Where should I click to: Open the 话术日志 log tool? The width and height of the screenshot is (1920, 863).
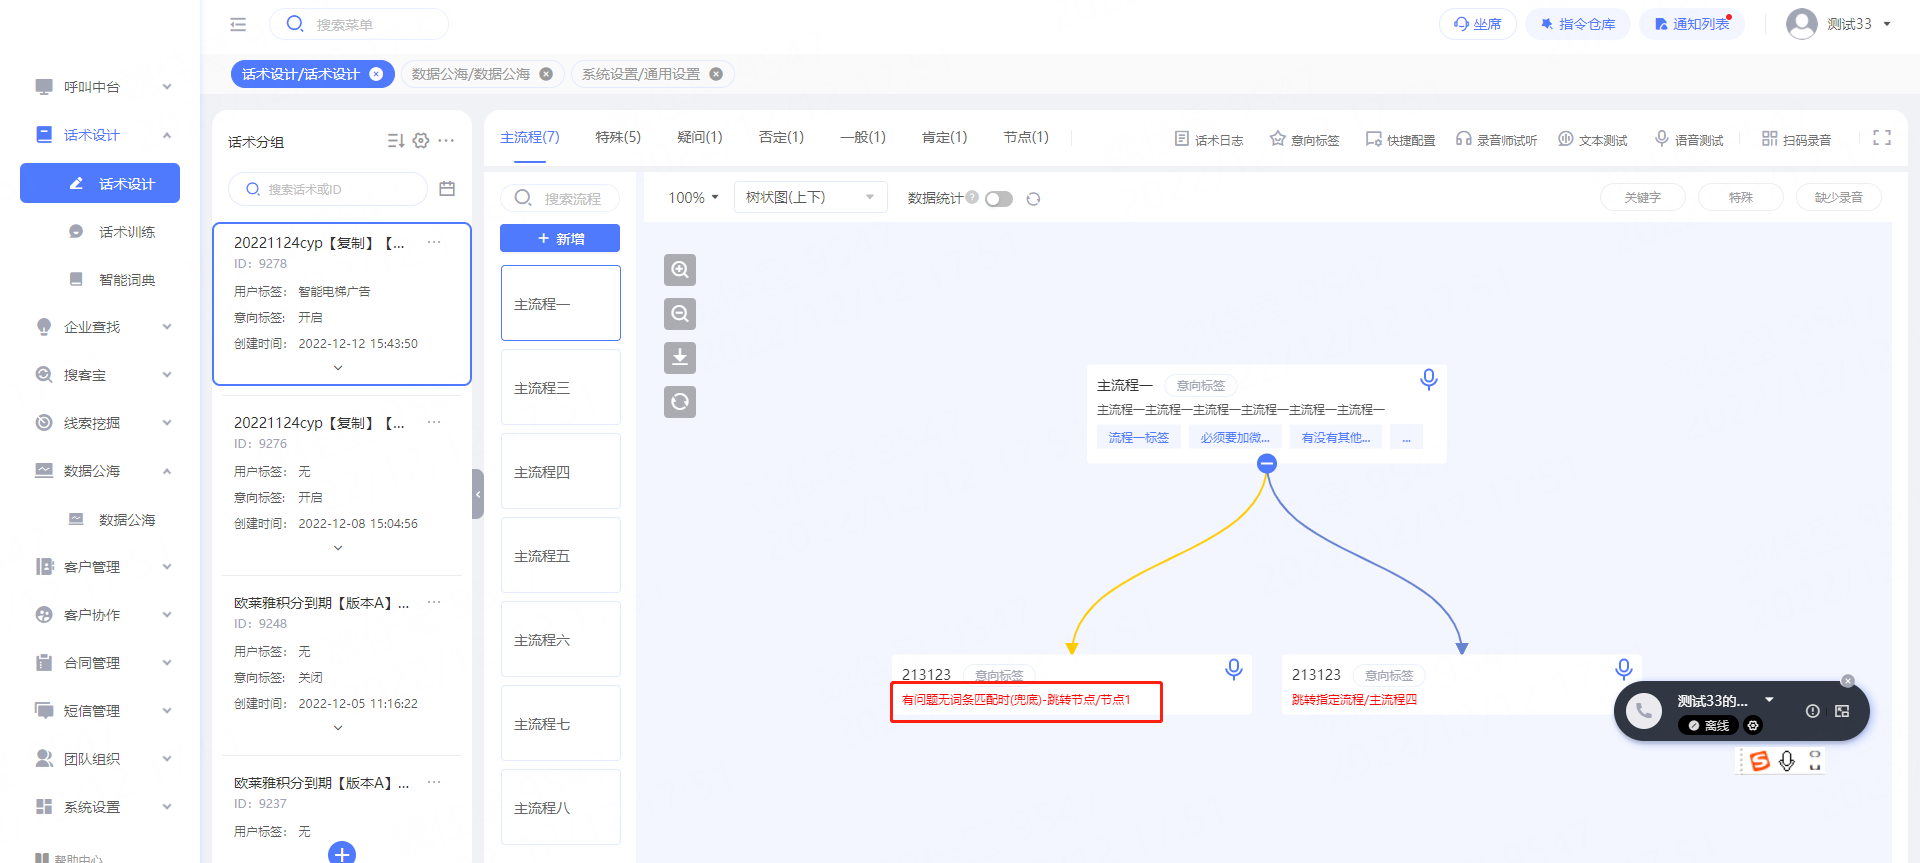pos(1209,139)
